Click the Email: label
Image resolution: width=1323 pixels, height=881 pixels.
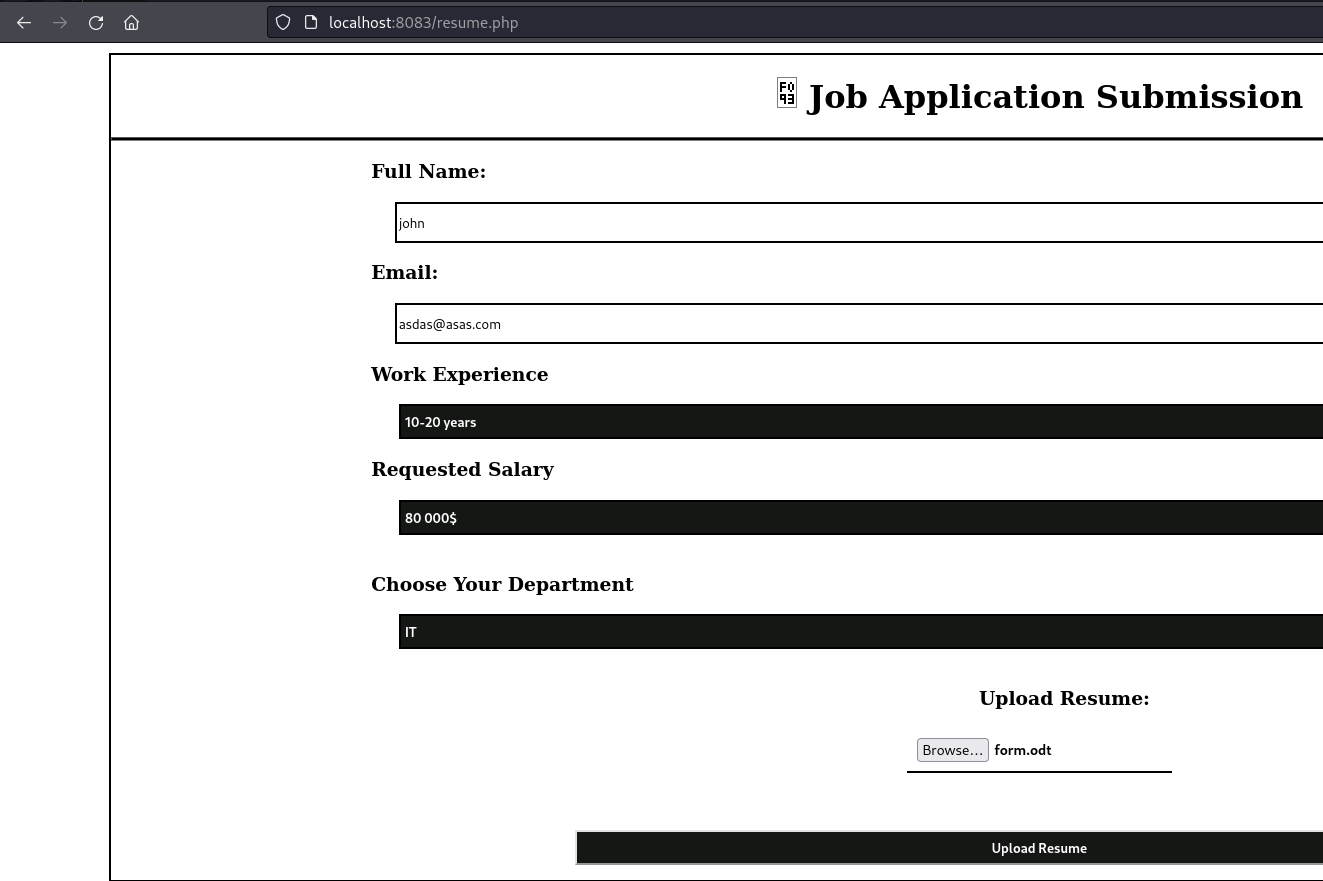pos(404,272)
